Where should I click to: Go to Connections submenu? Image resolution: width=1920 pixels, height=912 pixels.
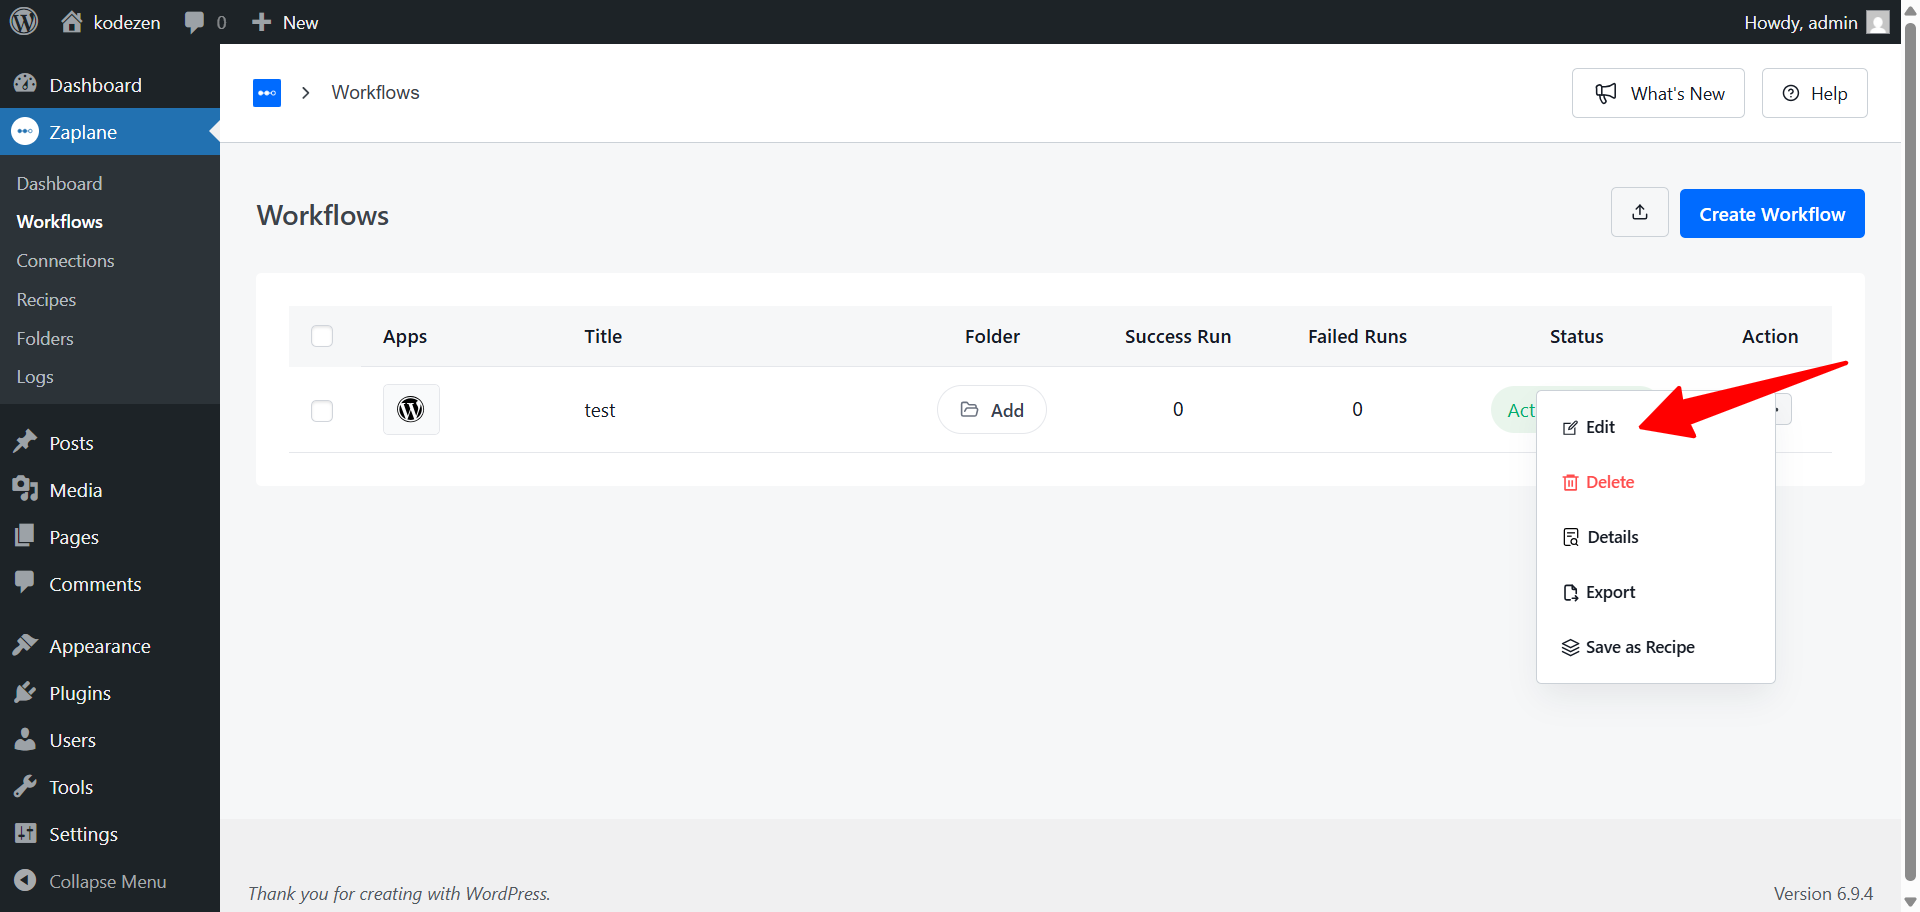pyautogui.click(x=65, y=261)
